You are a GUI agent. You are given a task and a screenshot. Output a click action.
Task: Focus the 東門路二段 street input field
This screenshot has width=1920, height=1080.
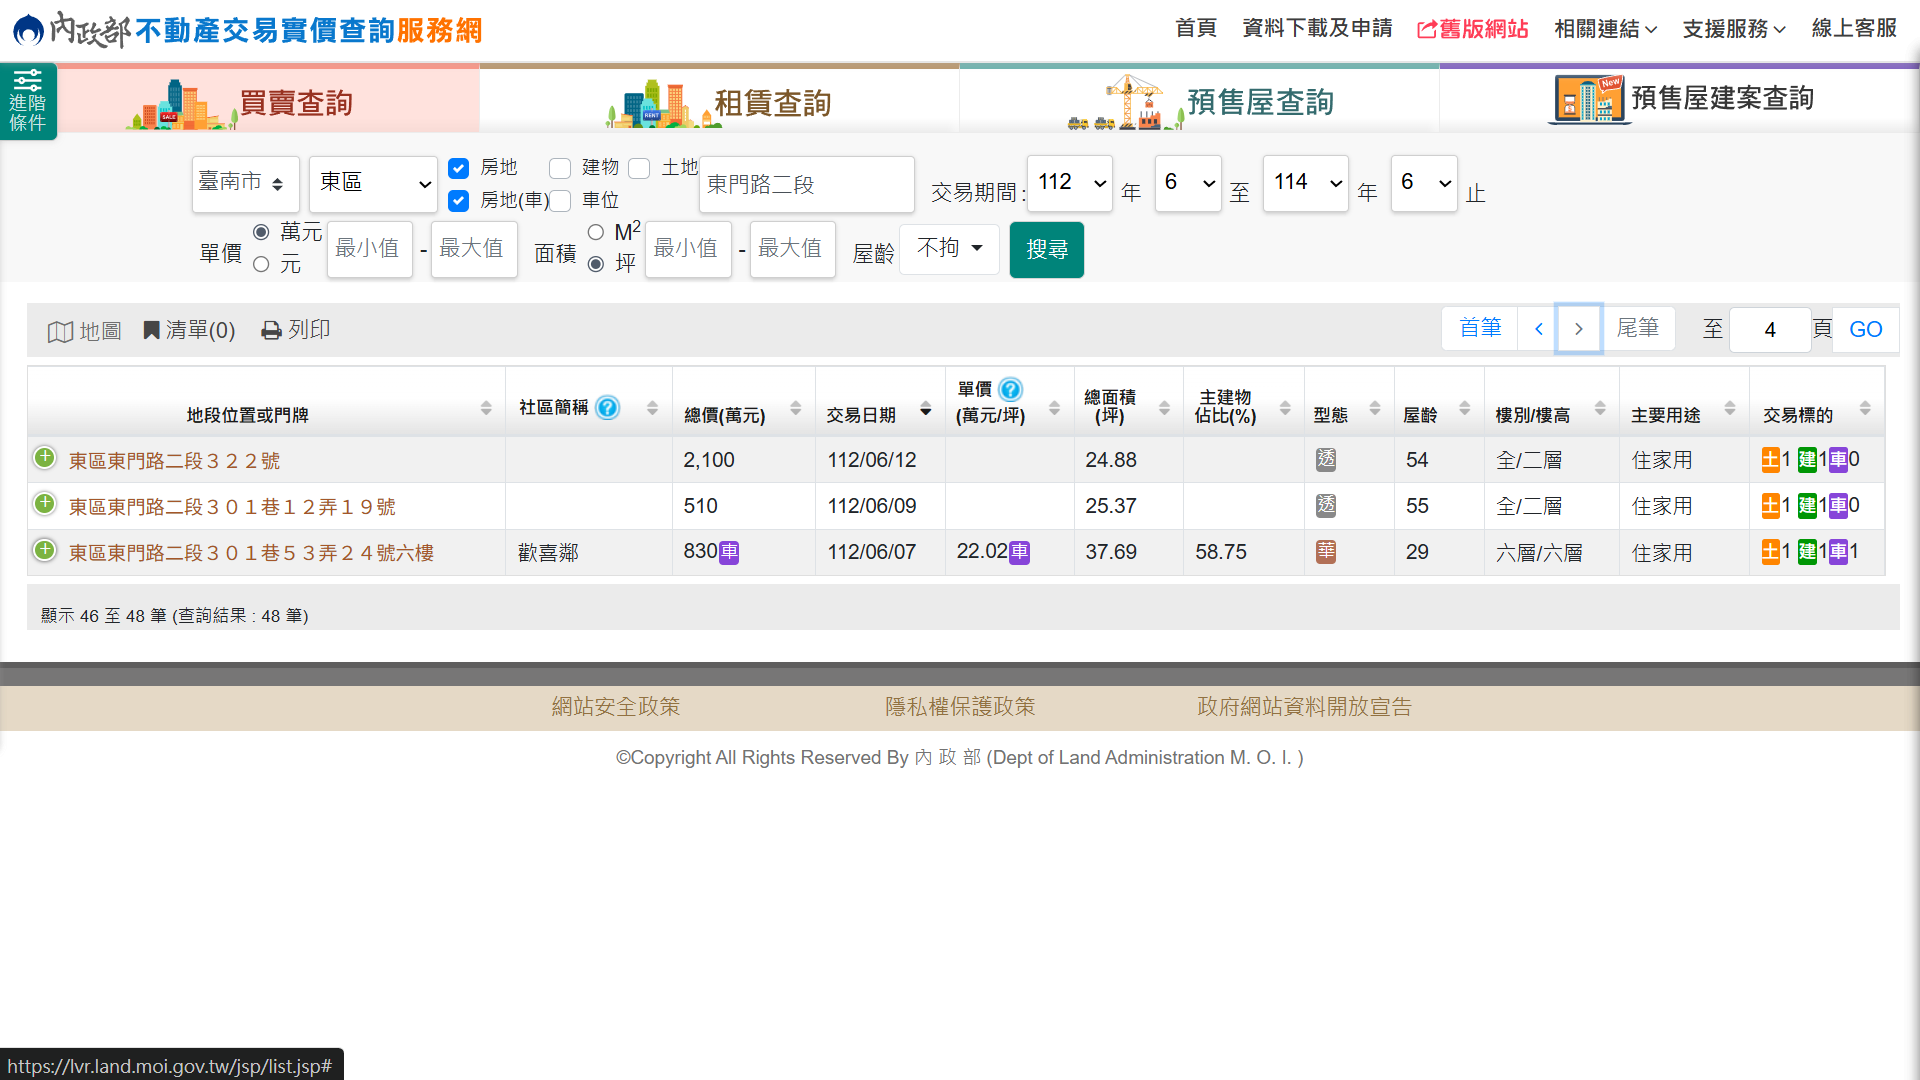[x=806, y=184]
